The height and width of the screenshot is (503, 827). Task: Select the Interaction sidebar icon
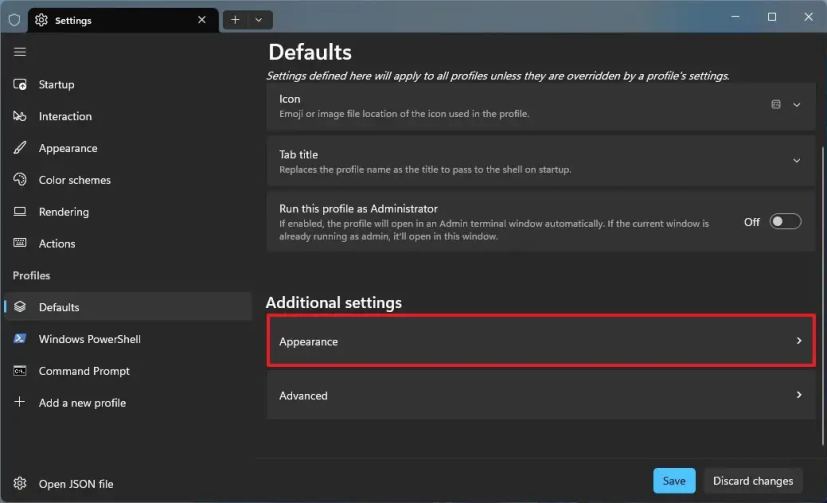20,117
